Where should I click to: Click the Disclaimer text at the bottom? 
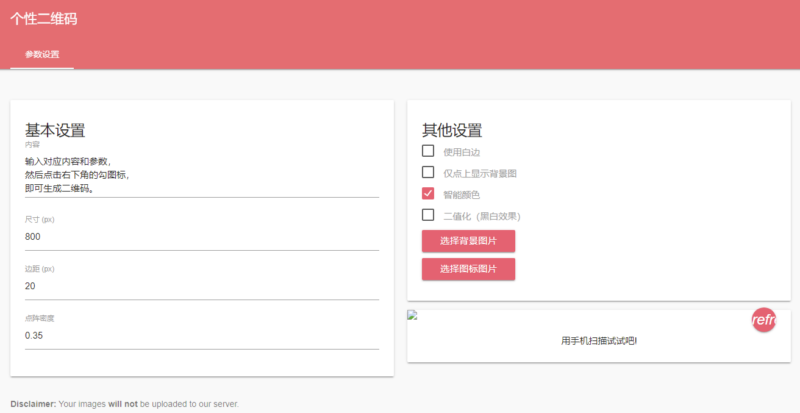click(x=124, y=404)
